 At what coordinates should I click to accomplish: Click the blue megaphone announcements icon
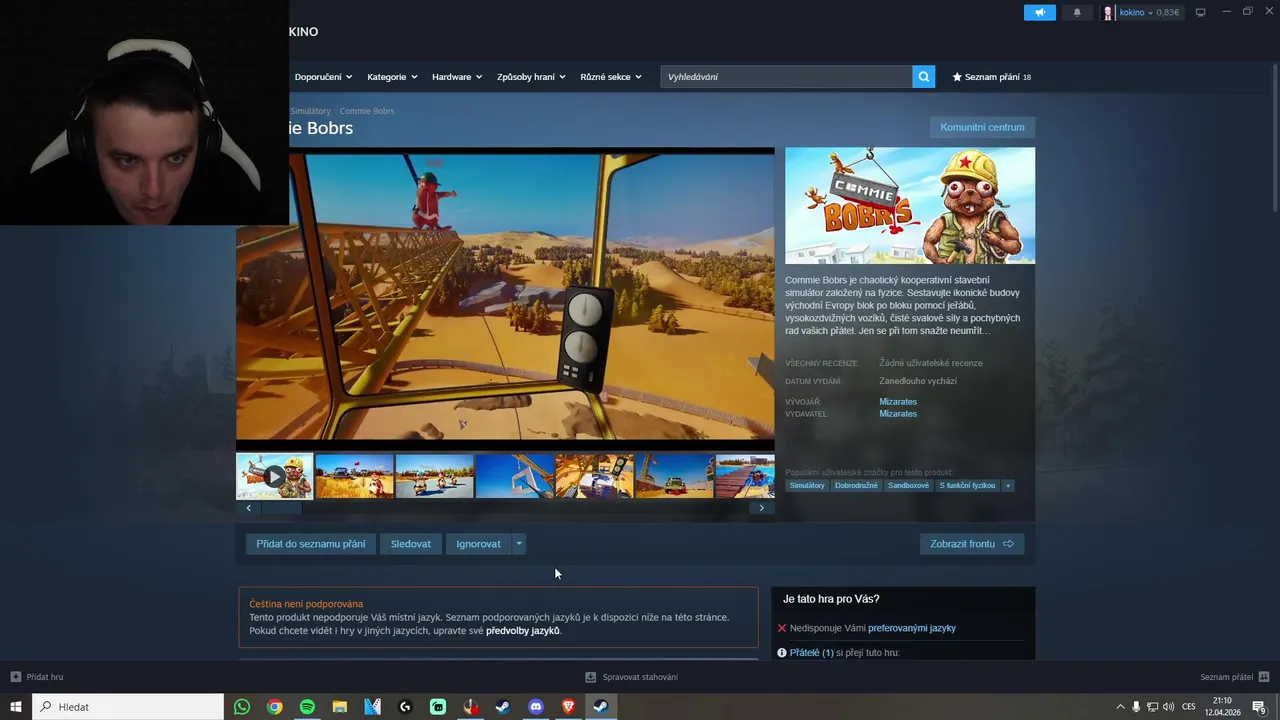(x=1039, y=12)
